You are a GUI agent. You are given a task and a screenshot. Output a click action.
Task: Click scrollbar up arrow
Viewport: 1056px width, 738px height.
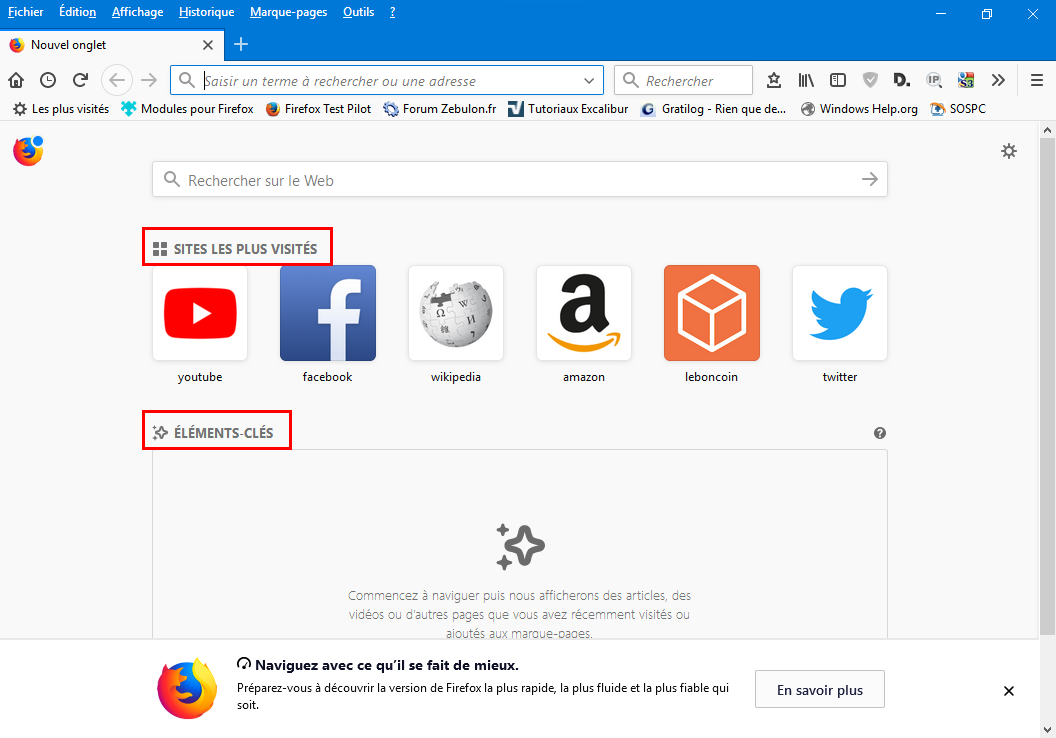[x=1047, y=130]
